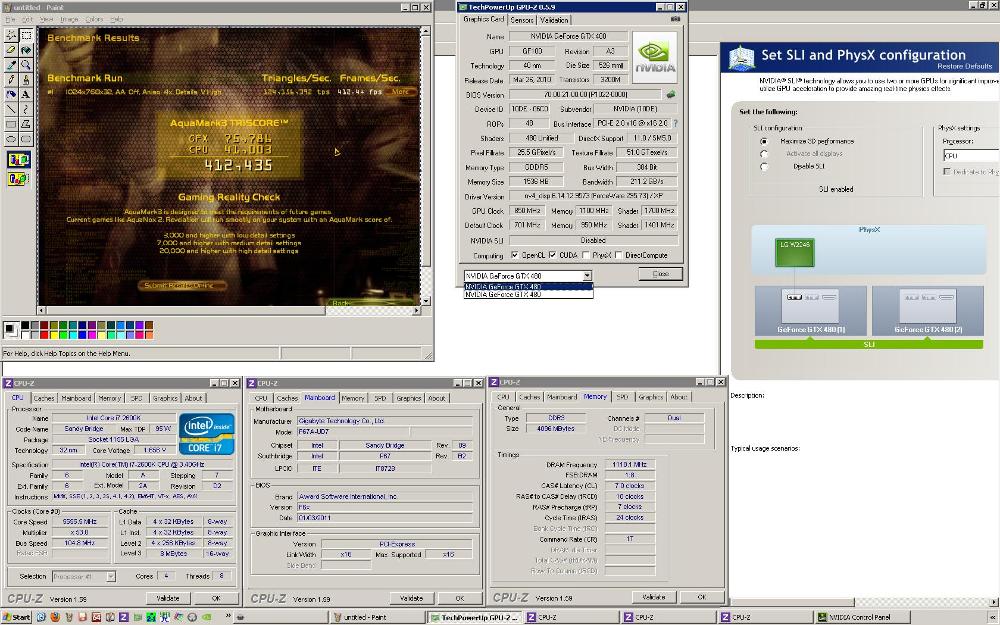Screen dimensions: 1000x625
Task: Open the Colors menu in Paint
Action: [94, 20]
